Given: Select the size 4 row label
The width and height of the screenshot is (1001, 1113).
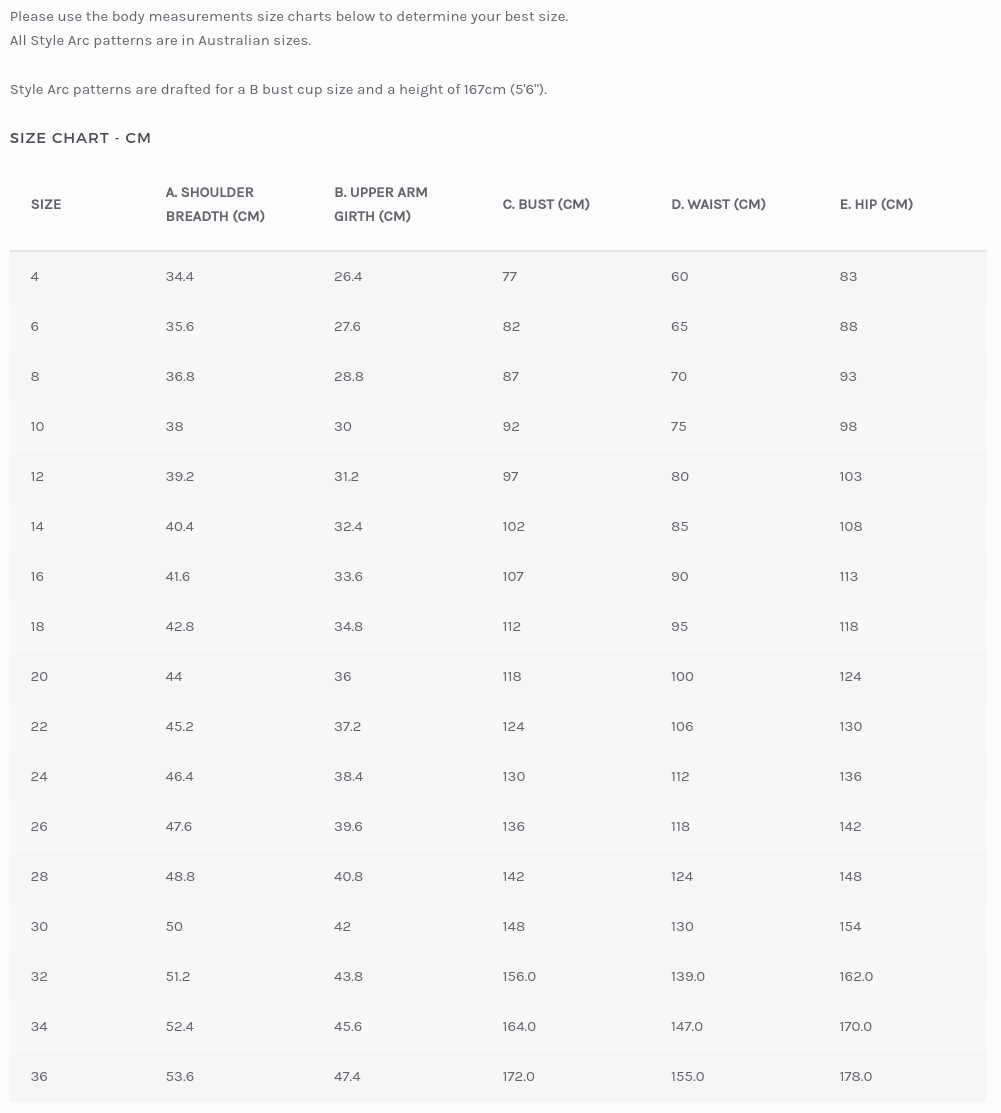Looking at the screenshot, I should [x=35, y=276].
